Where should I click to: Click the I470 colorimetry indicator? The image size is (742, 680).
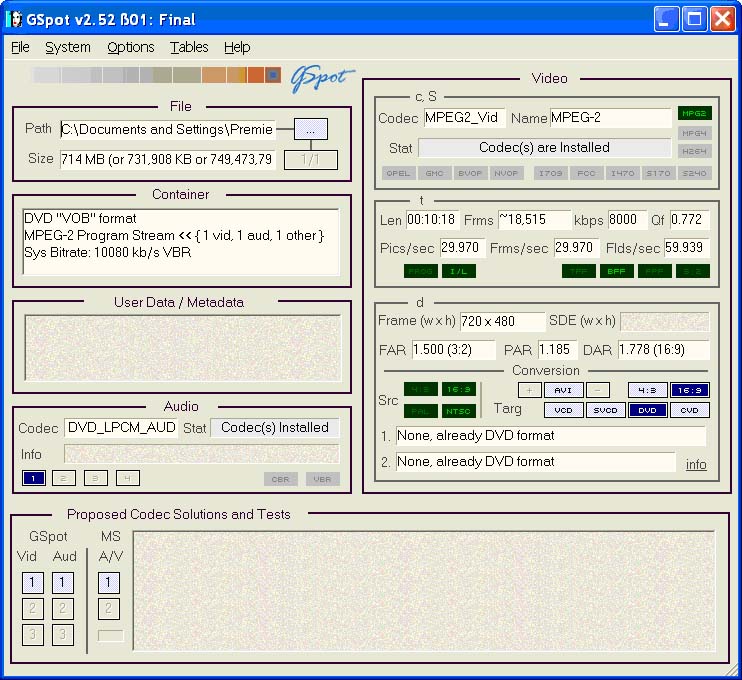[x=622, y=173]
